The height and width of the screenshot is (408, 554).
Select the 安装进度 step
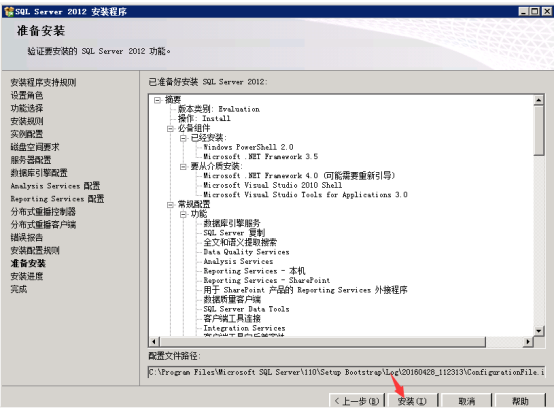pos(27,277)
